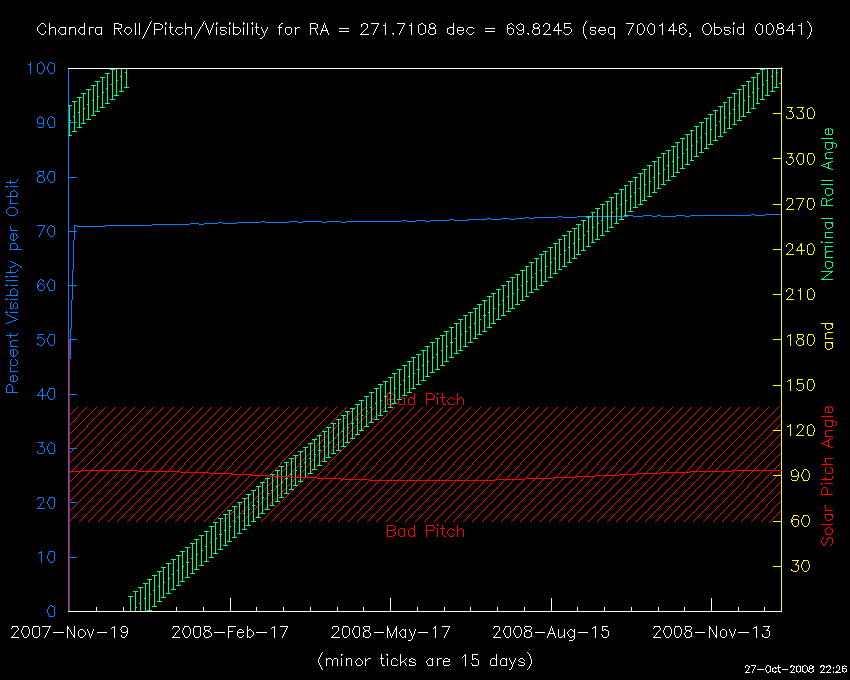
Task: Select the 330 value on right axis
Action: (802, 114)
